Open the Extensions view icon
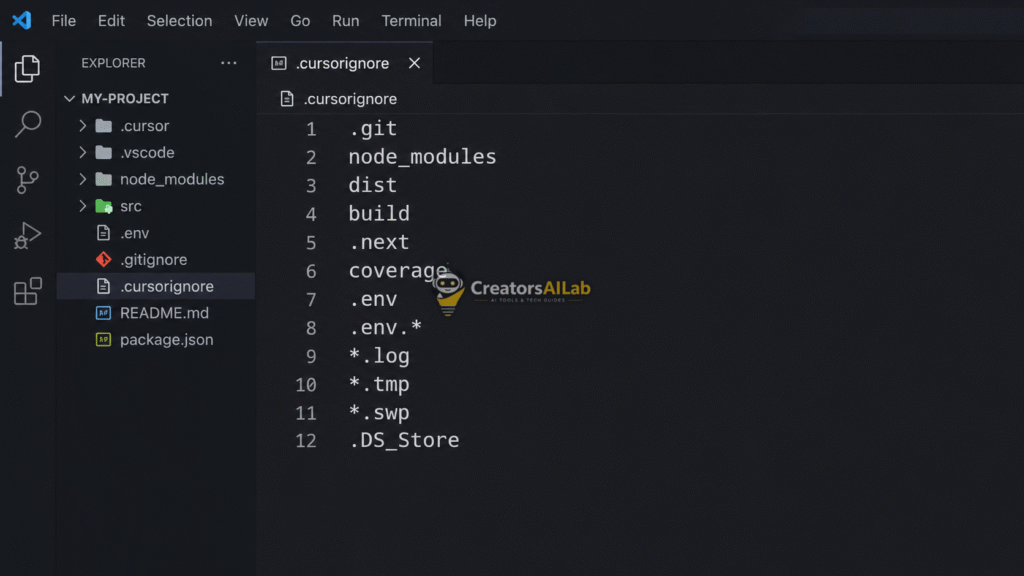Image resolution: width=1024 pixels, height=576 pixels. point(27,291)
